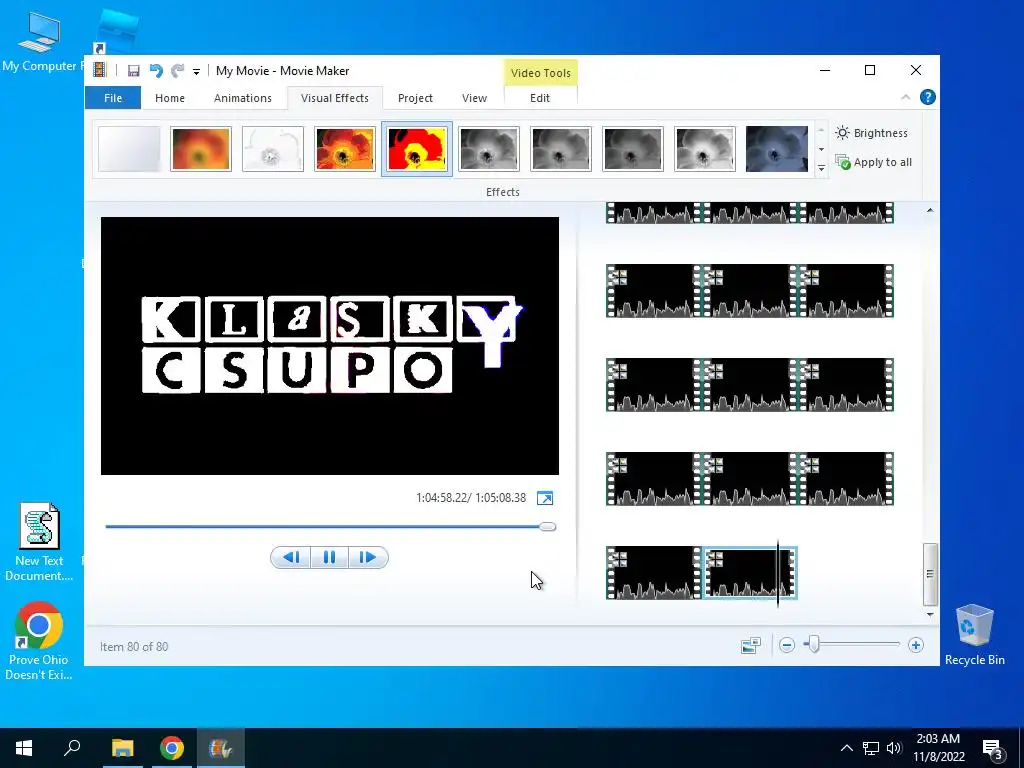Switch to the Animations tab
This screenshot has width=1024, height=768.
[243, 98]
